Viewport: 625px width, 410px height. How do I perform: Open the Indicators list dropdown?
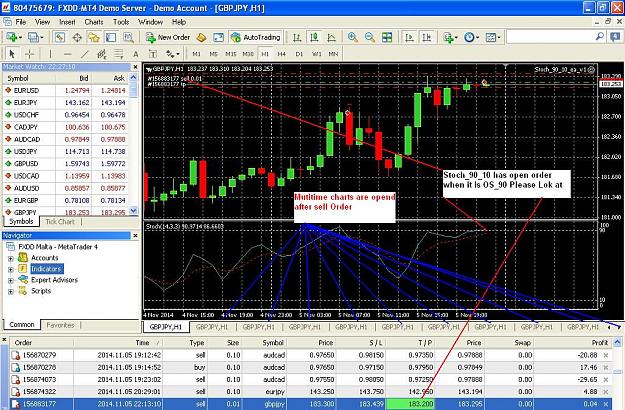click(x=450, y=37)
